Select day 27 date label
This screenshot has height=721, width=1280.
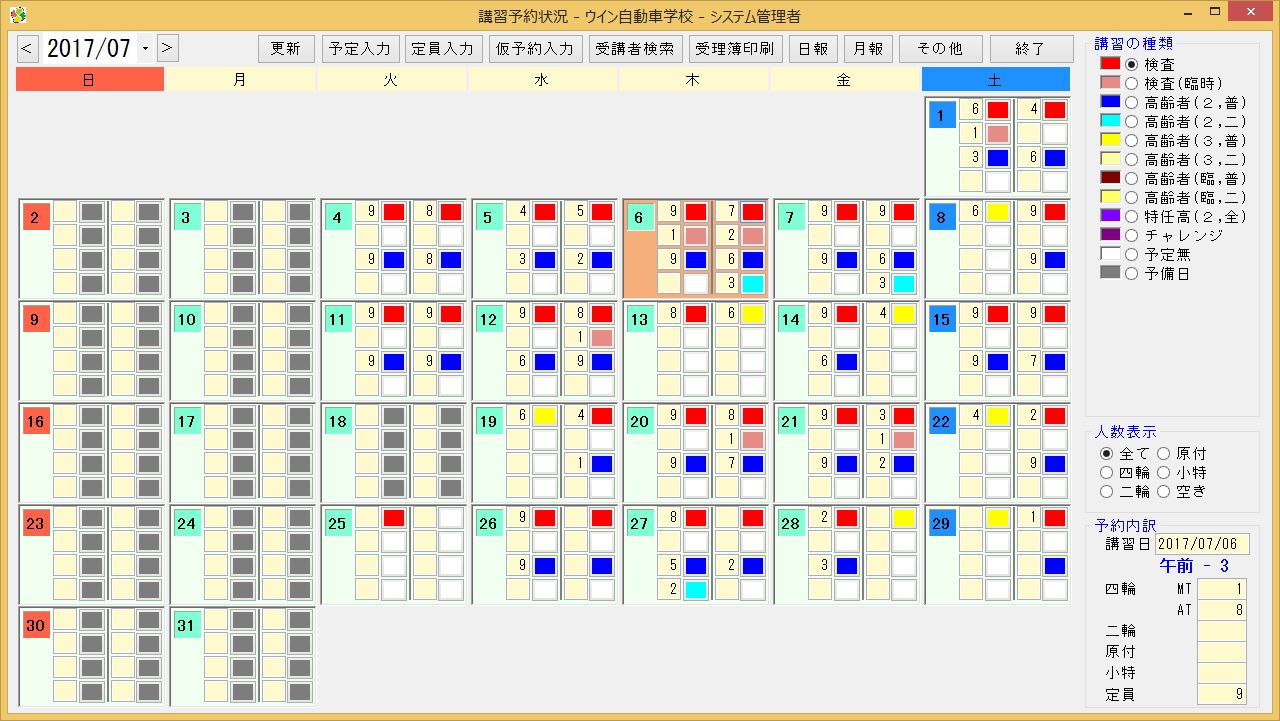(639, 523)
